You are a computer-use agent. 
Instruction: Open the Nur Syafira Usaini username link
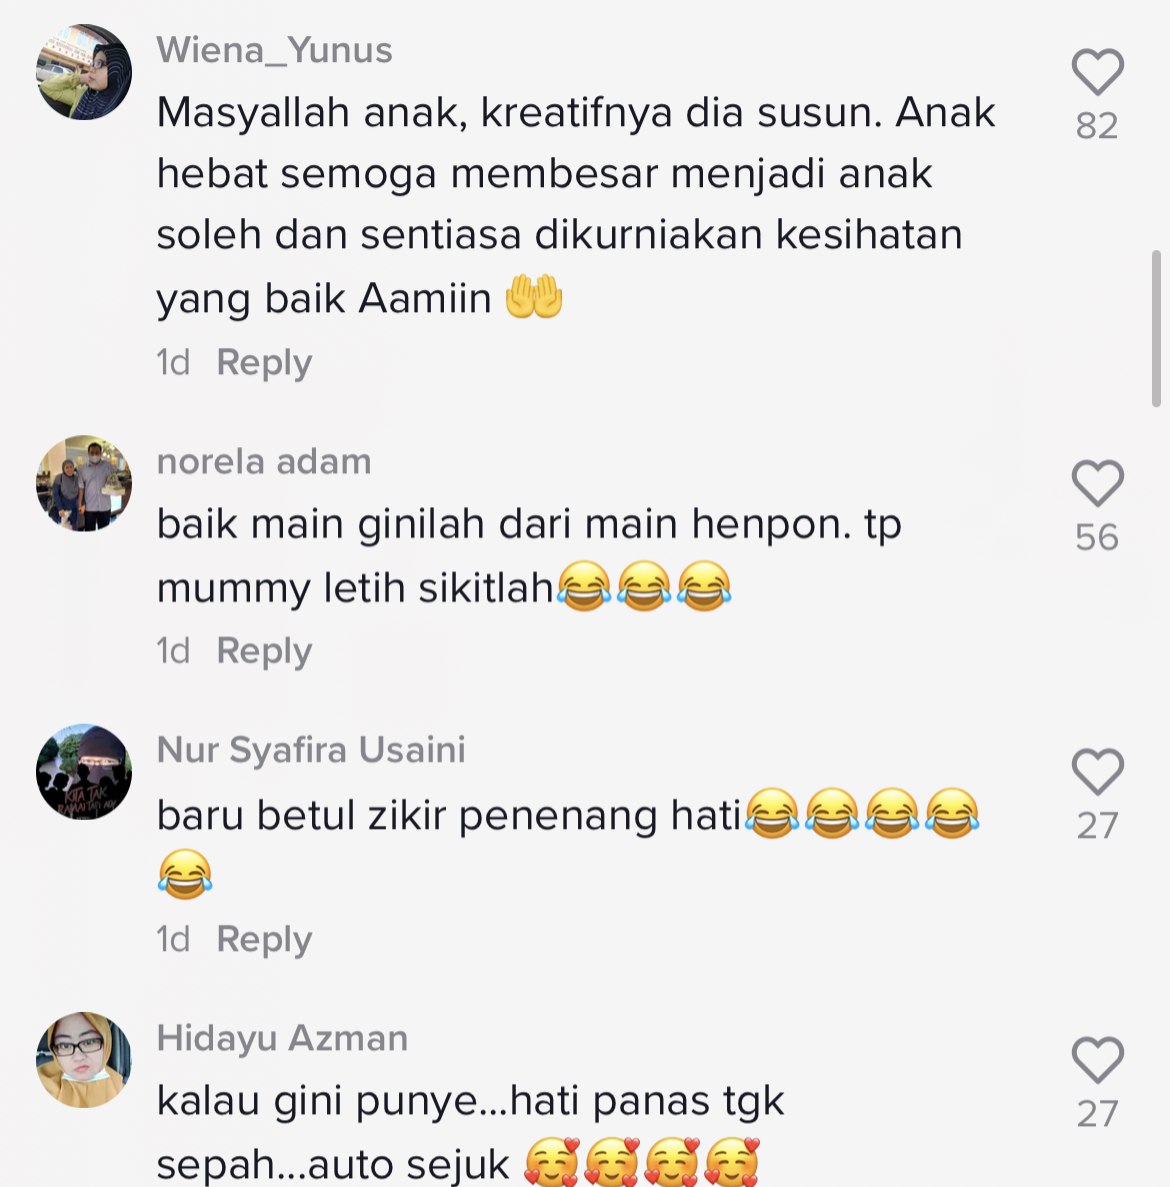point(311,750)
